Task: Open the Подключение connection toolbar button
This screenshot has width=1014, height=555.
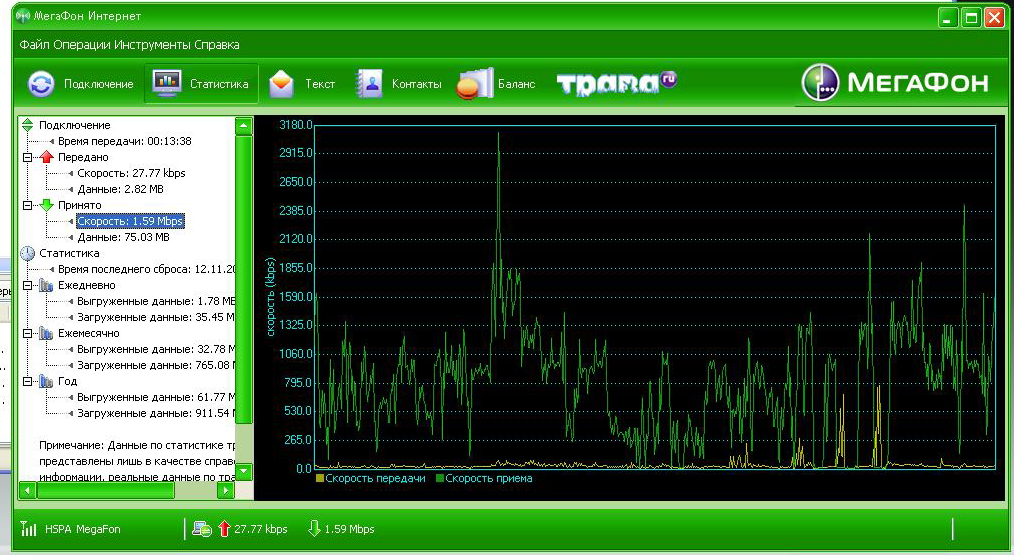Action: click(80, 84)
